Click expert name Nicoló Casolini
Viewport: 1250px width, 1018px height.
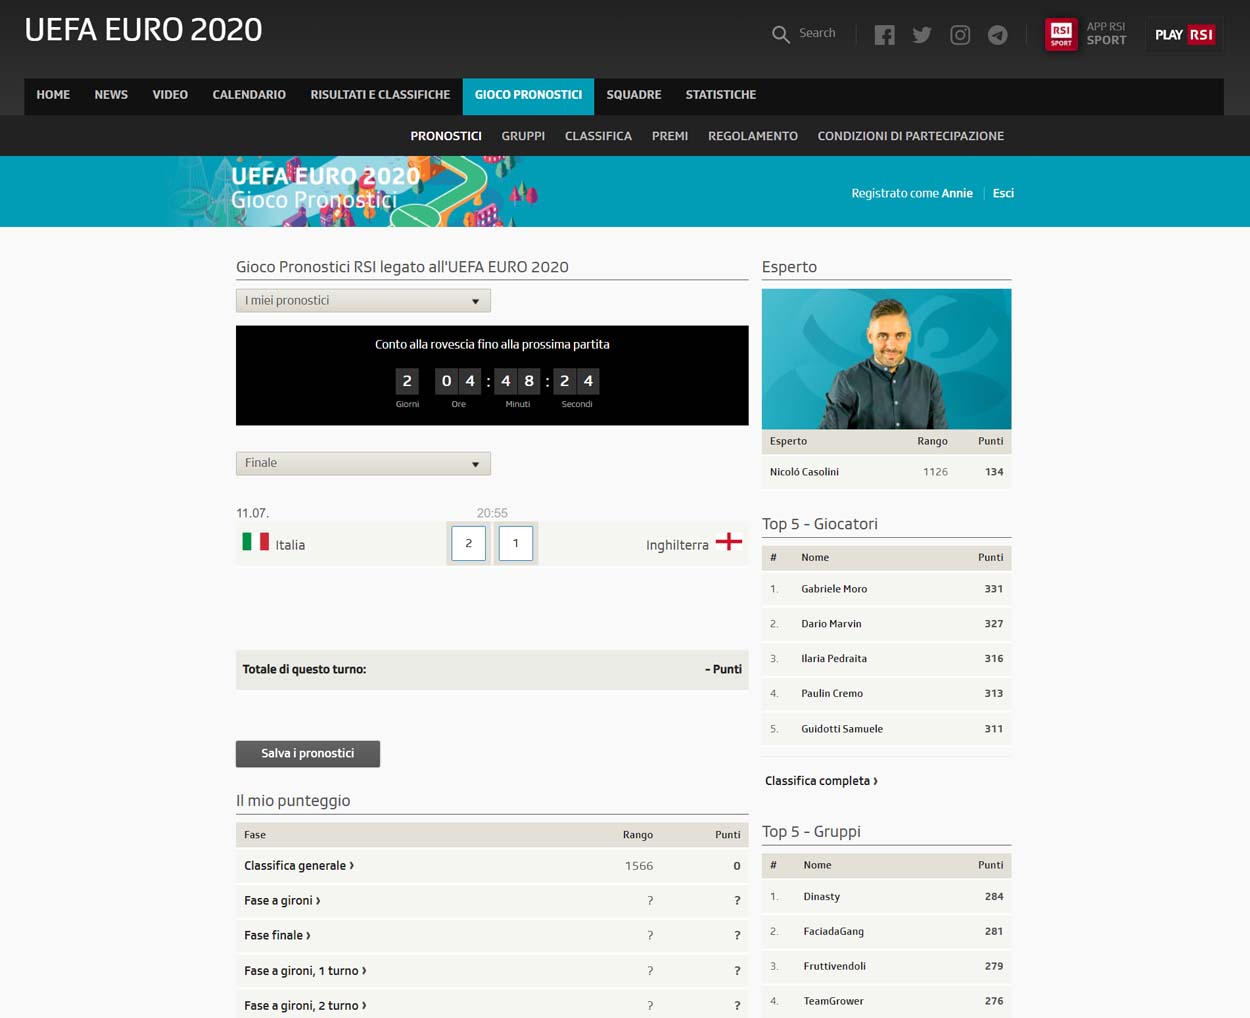(x=804, y=472)
